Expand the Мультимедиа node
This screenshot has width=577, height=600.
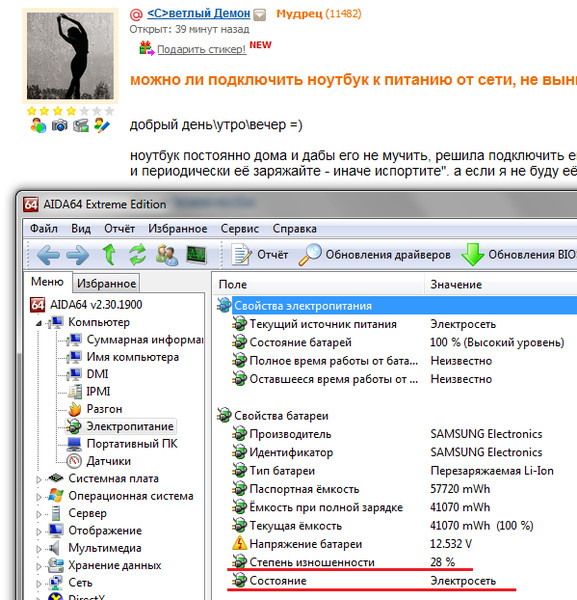coord(39,549)
